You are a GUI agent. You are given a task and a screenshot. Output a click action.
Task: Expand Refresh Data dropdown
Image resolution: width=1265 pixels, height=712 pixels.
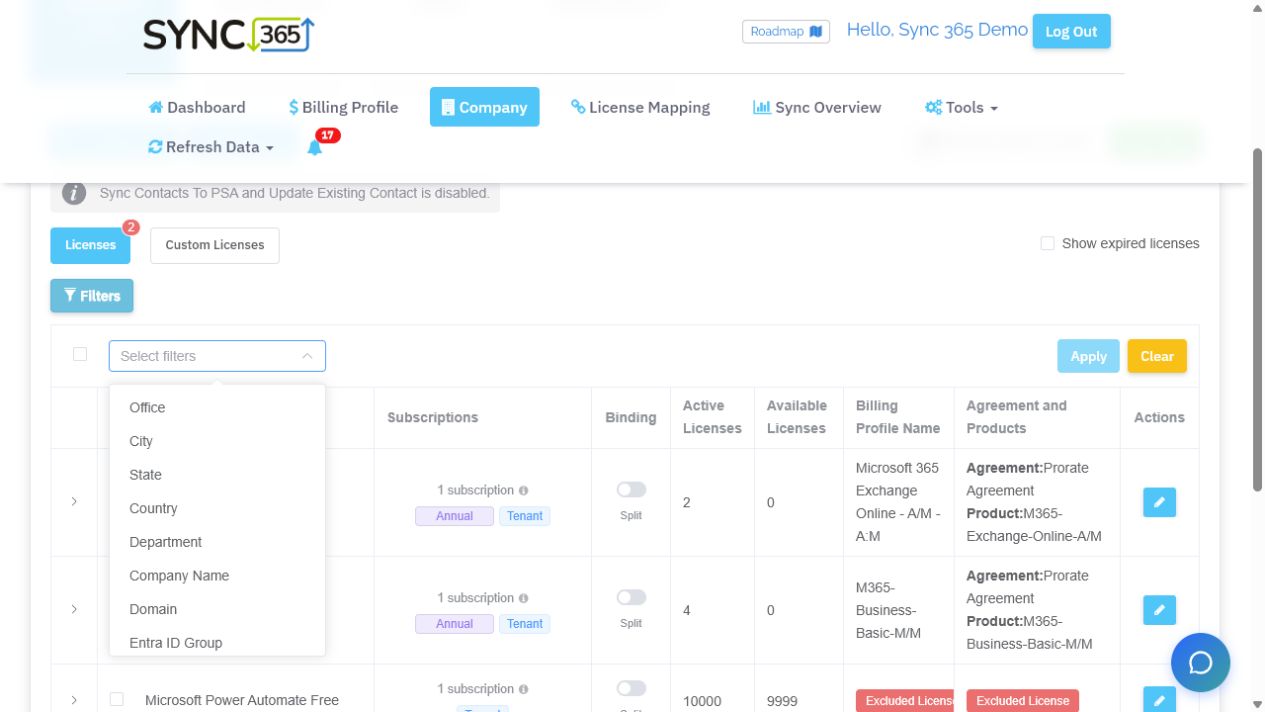(211, 147)
